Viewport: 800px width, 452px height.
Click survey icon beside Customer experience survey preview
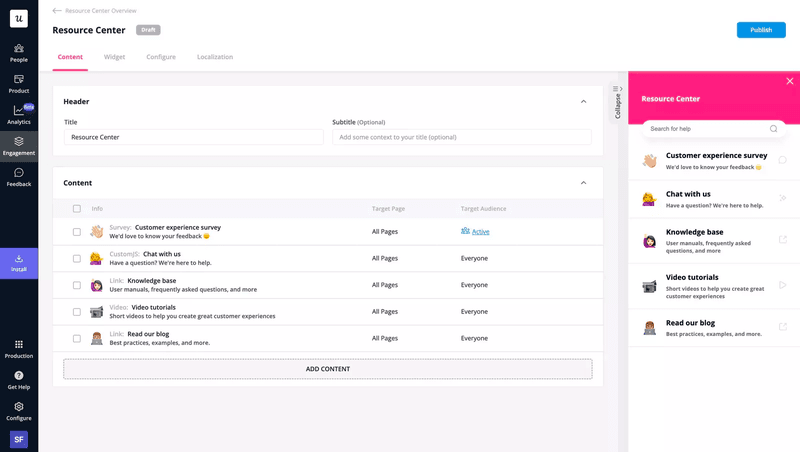pos(782,160)
